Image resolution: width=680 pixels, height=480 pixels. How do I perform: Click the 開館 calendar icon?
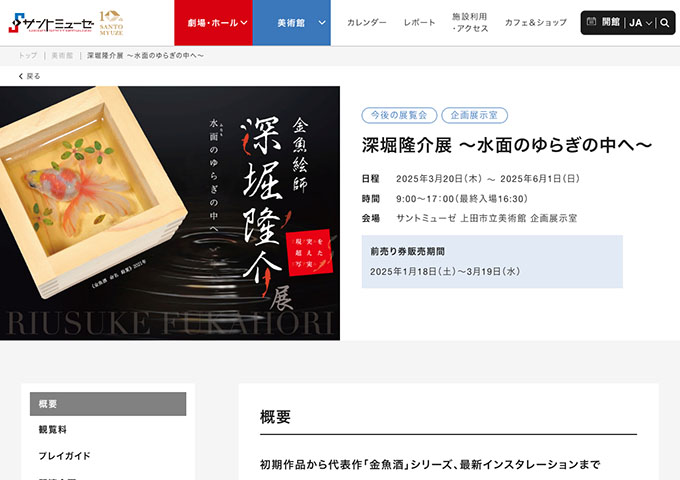[591, 21]
